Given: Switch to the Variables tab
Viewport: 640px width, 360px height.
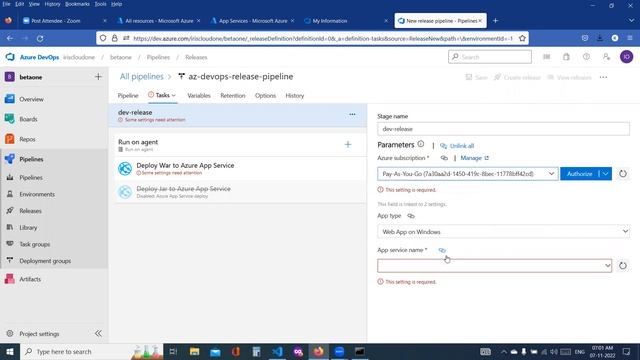Looking at the screenshot, I should coord(199,96).
